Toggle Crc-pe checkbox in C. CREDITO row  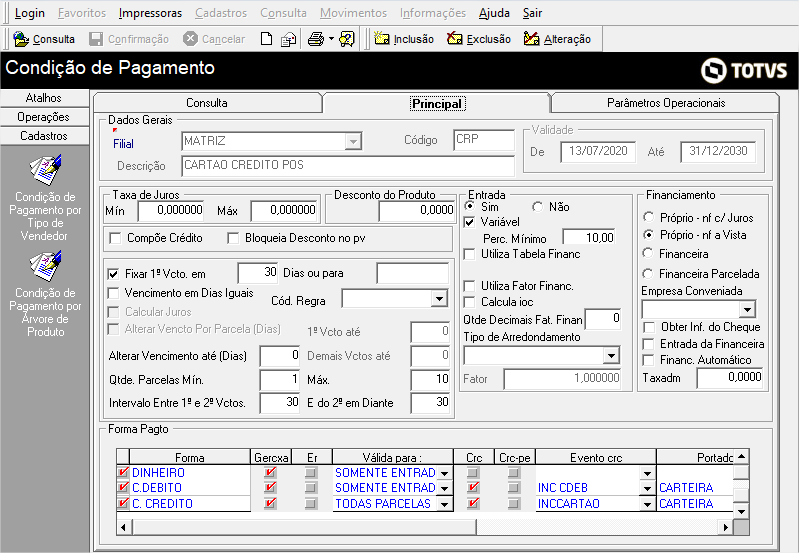pyautogui.click(x=514, y=504)
